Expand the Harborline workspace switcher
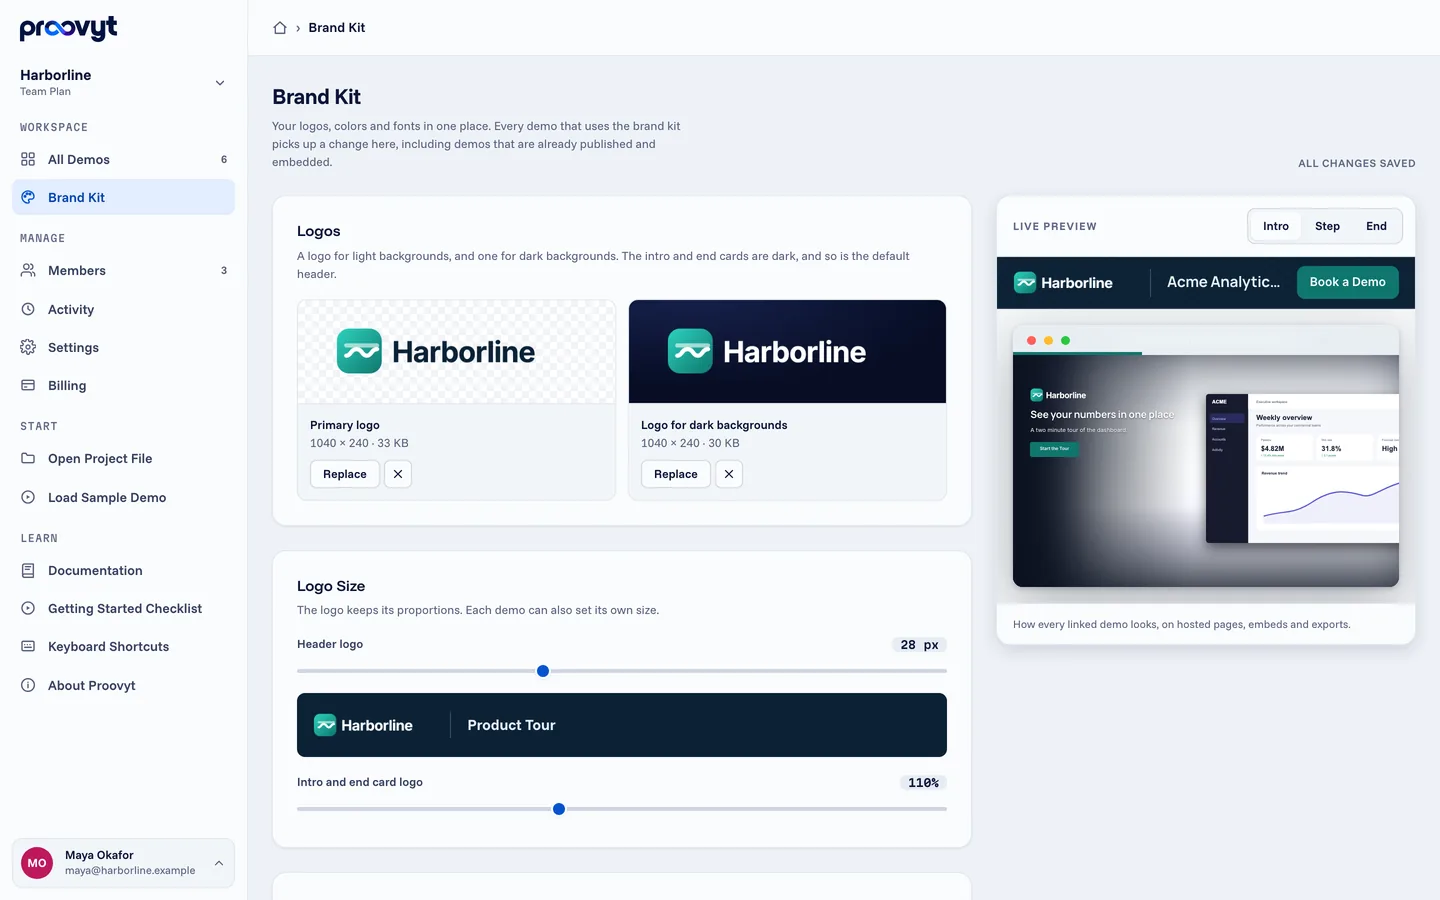Screen dimensions: 1440x900 [220, 83]
